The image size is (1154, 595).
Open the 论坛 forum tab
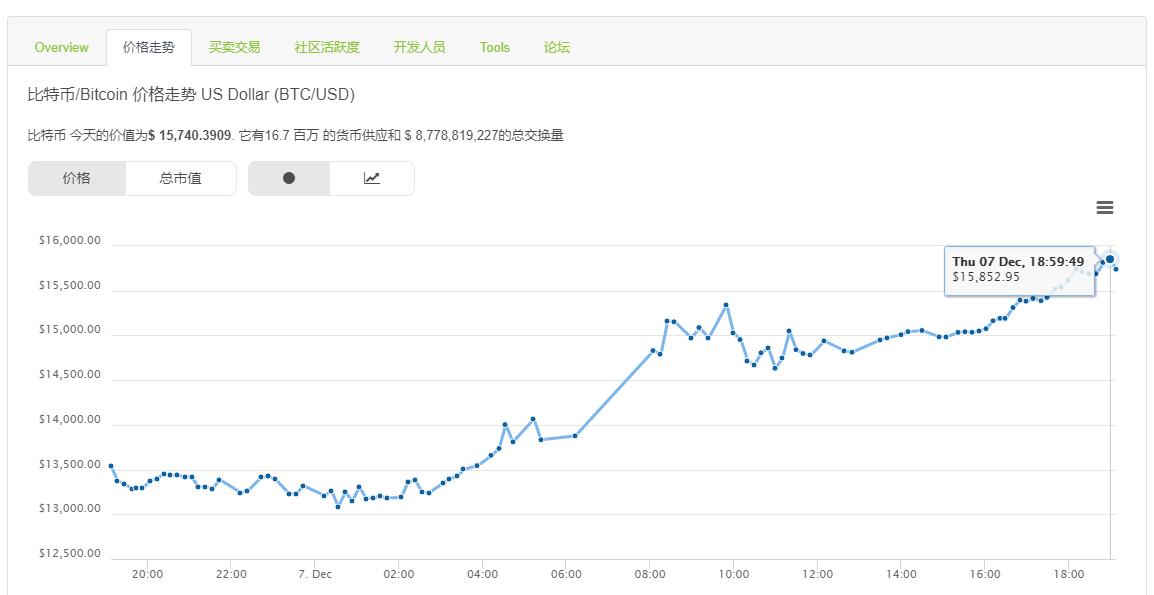557,47
